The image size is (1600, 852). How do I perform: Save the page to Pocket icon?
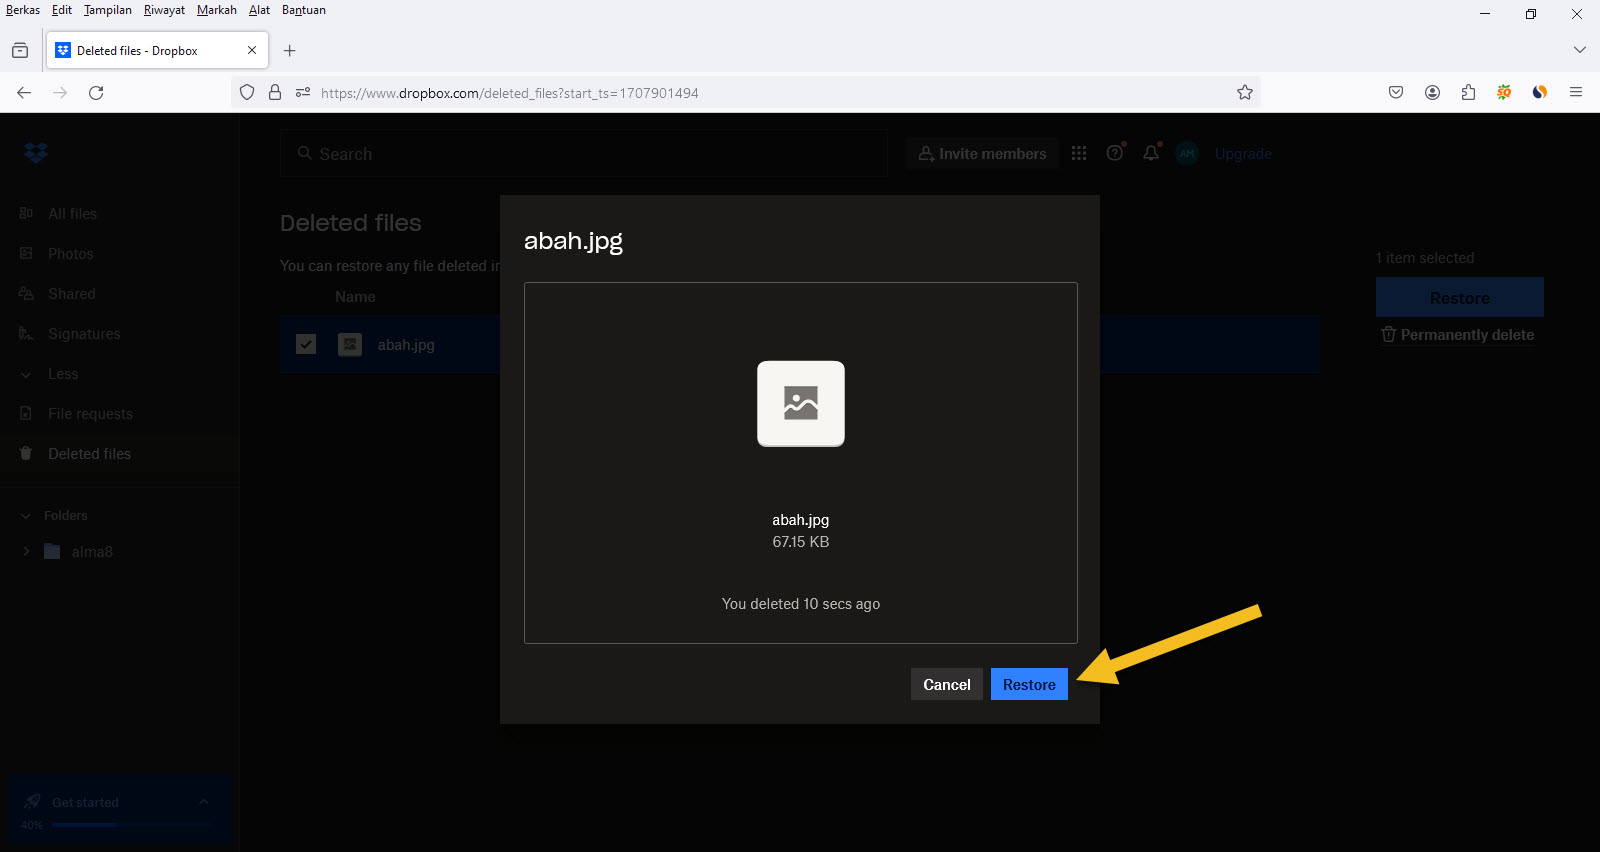(1396, 92)
